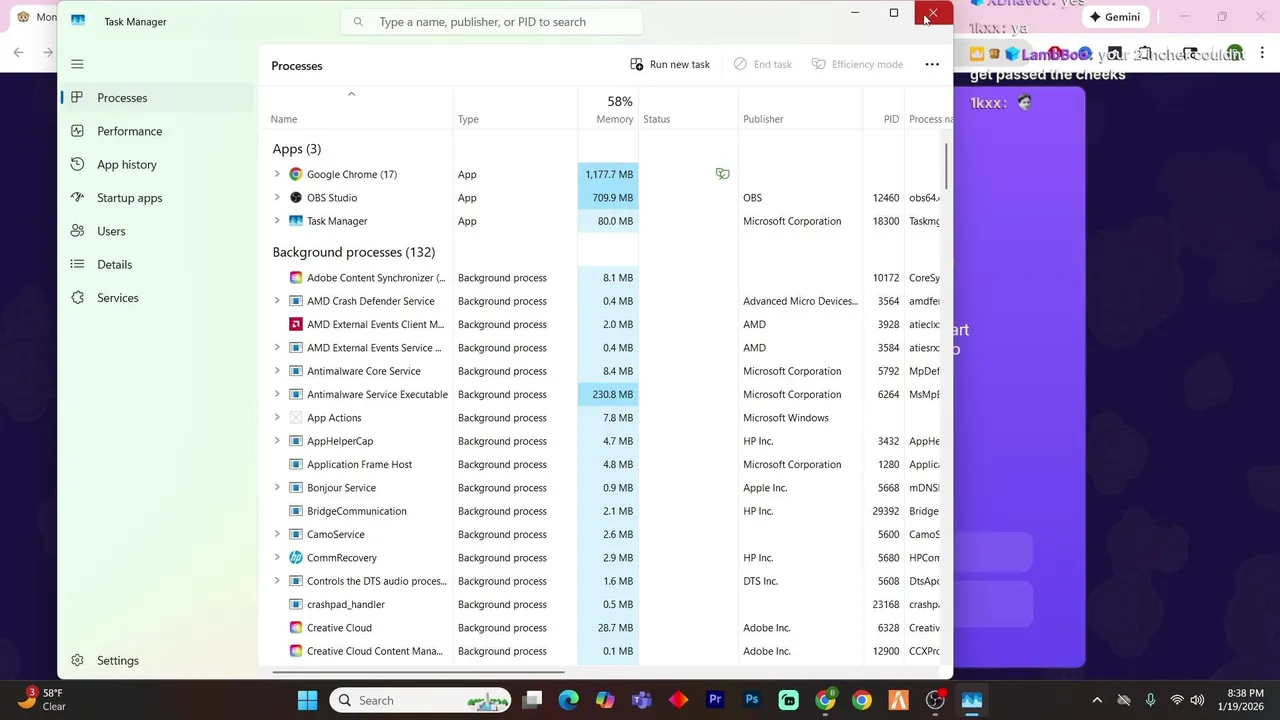Click the Details list icon
Image resolution: width=1280 pixels, height=720 pixels.
point(77,264)
